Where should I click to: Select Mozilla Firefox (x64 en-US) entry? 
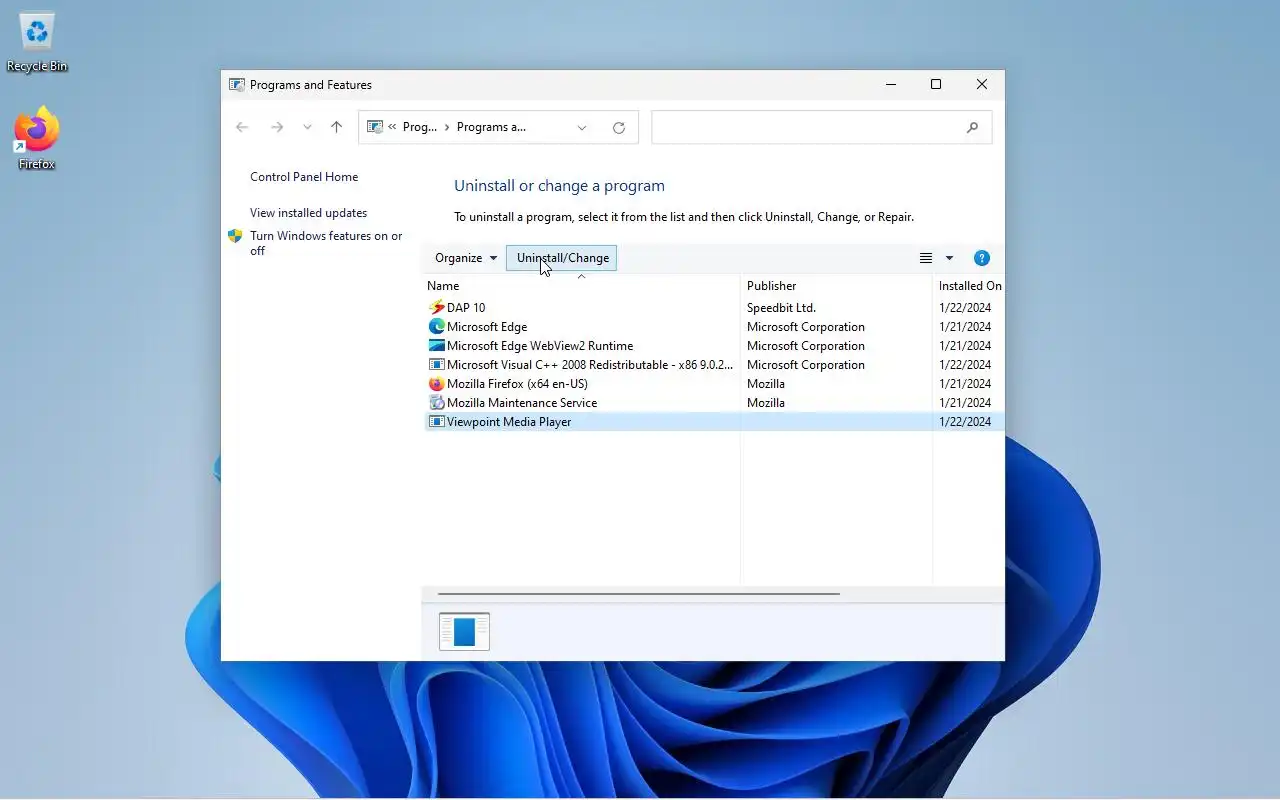tap(517, 384)
